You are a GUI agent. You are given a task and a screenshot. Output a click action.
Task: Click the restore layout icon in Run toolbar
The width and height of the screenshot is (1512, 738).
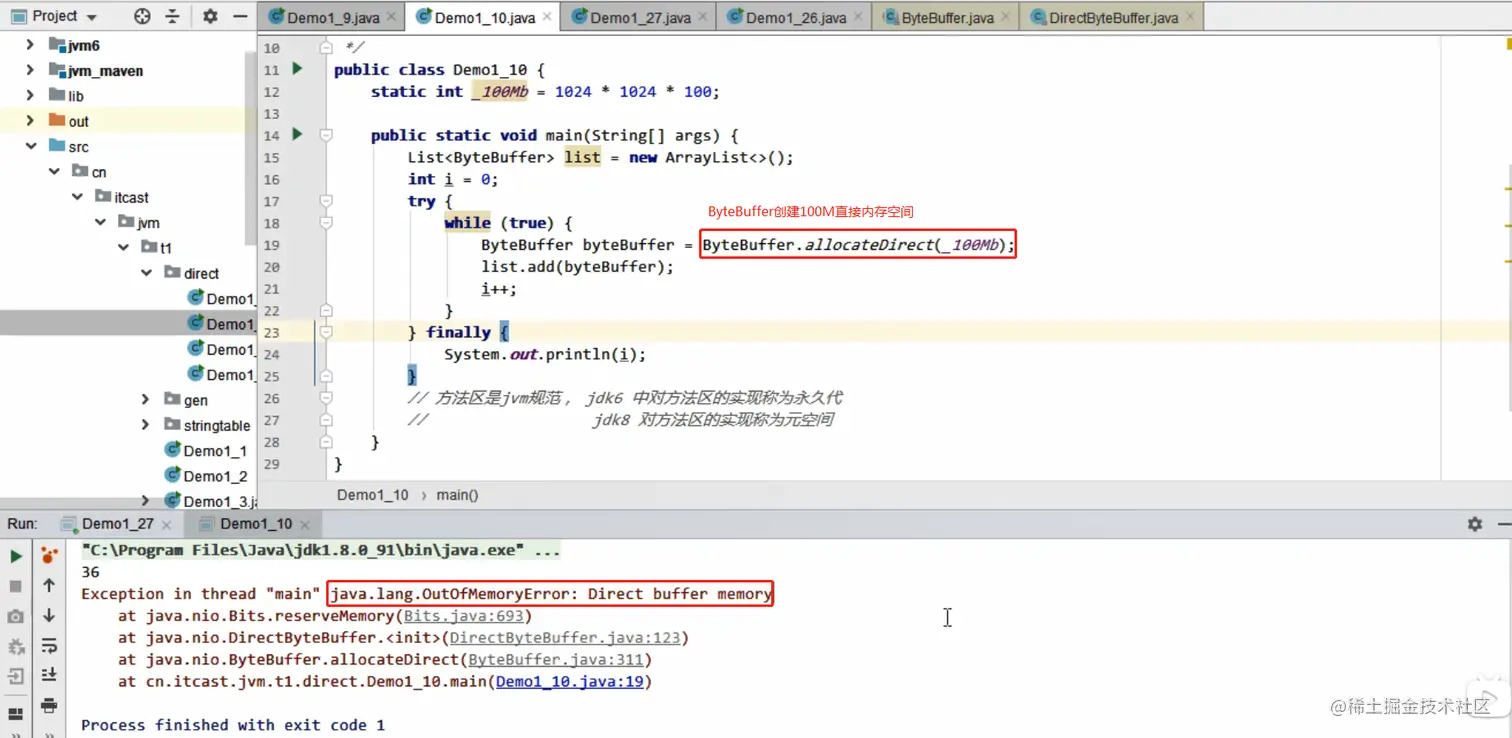(x=16, y=714)
